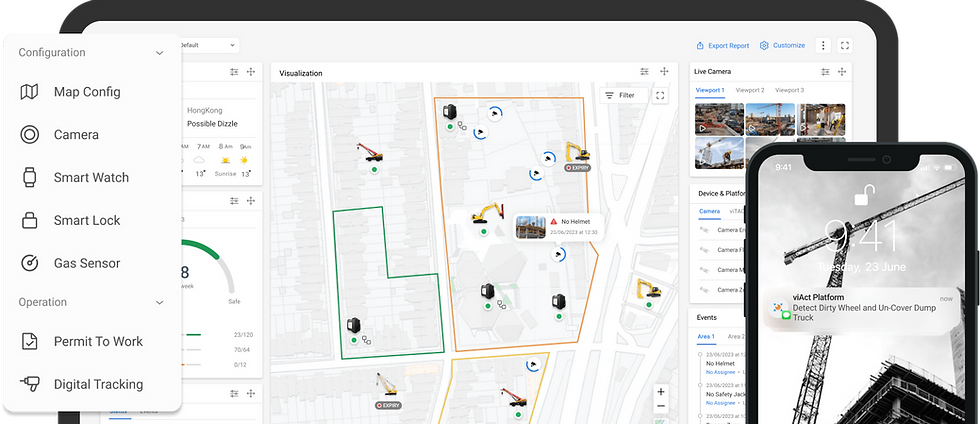Zoom in the map with plus button
The image size is (980, 424).
(x=660, y=392)
